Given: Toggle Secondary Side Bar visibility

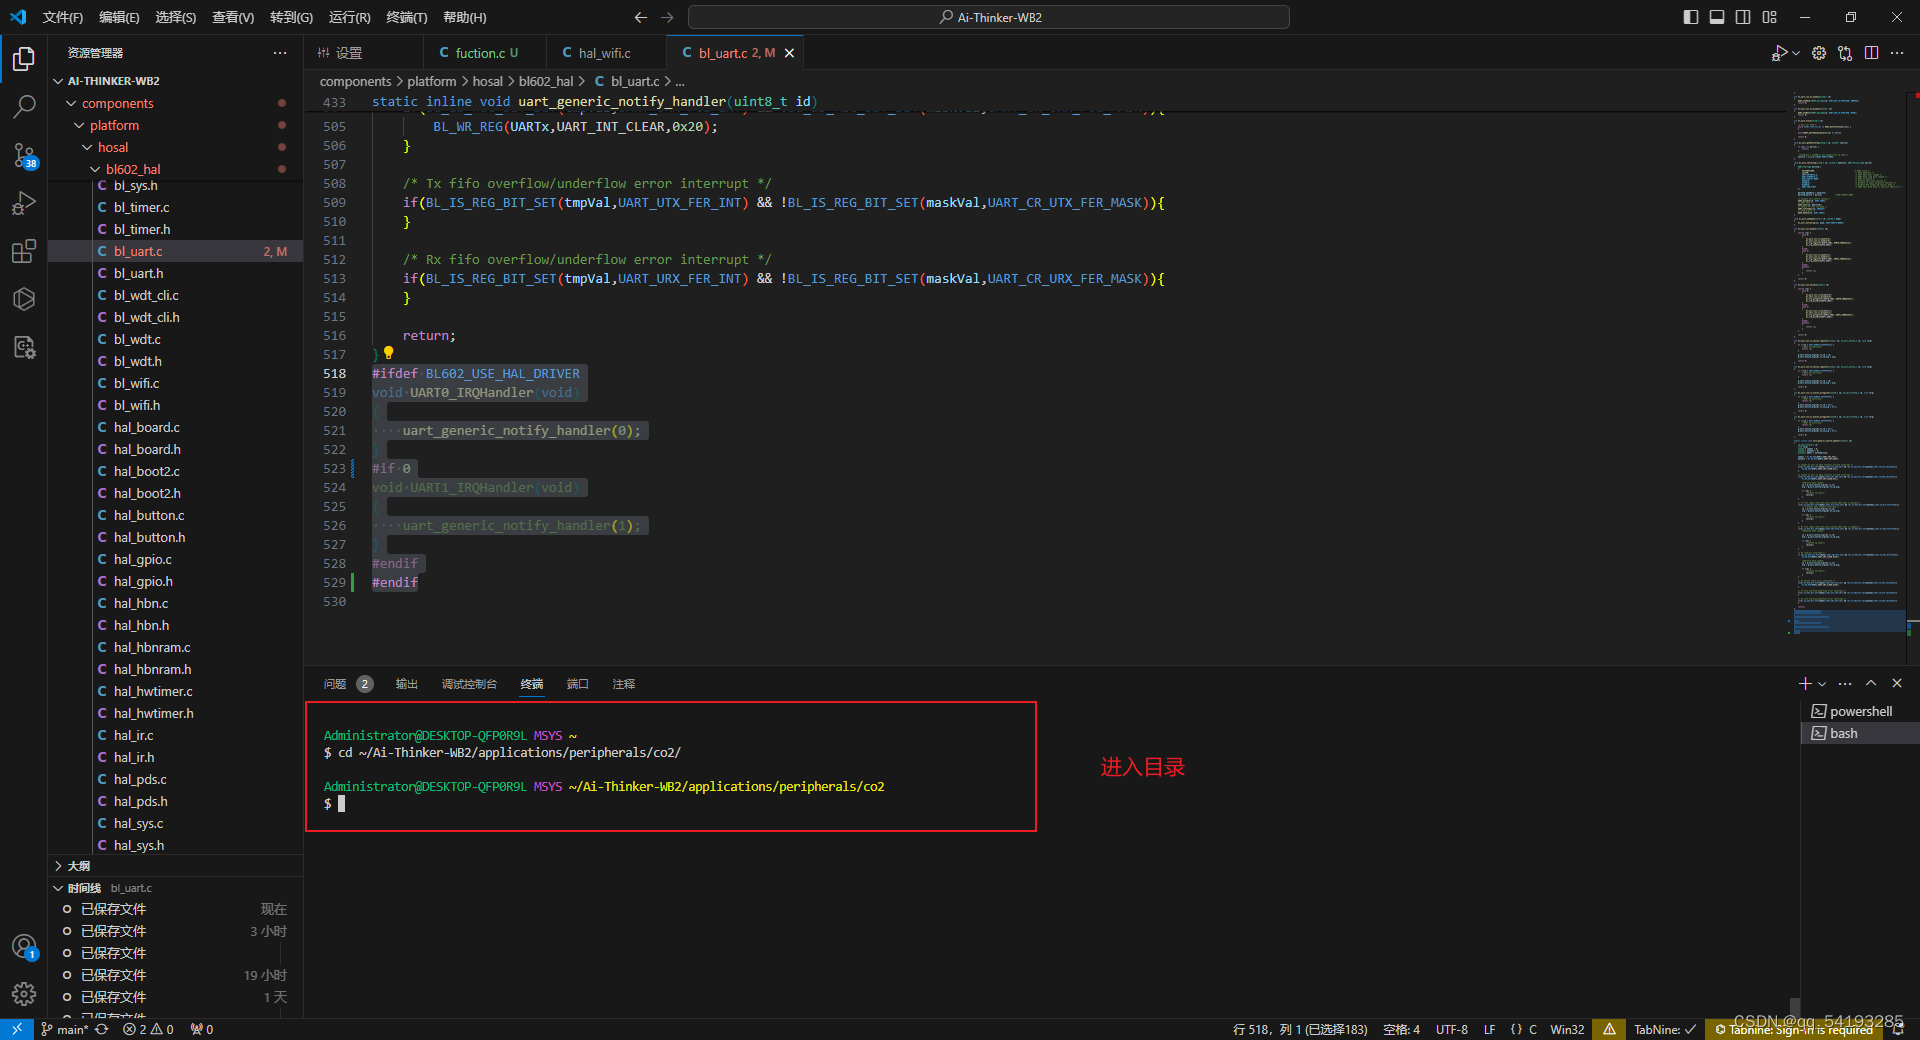Looking at the screenshot, I should (1743, 17).
